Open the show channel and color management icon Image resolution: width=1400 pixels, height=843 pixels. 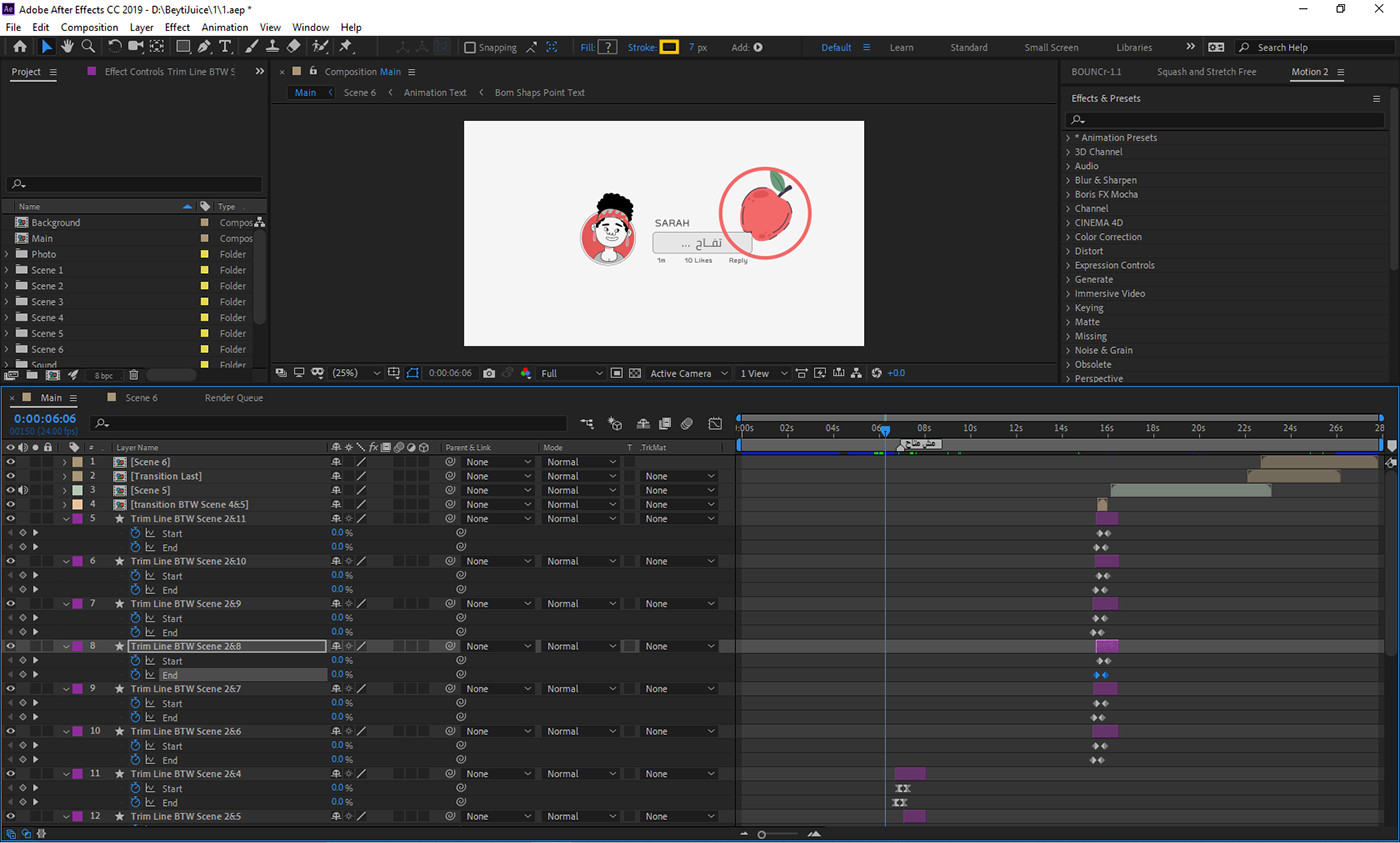[526, 373]
